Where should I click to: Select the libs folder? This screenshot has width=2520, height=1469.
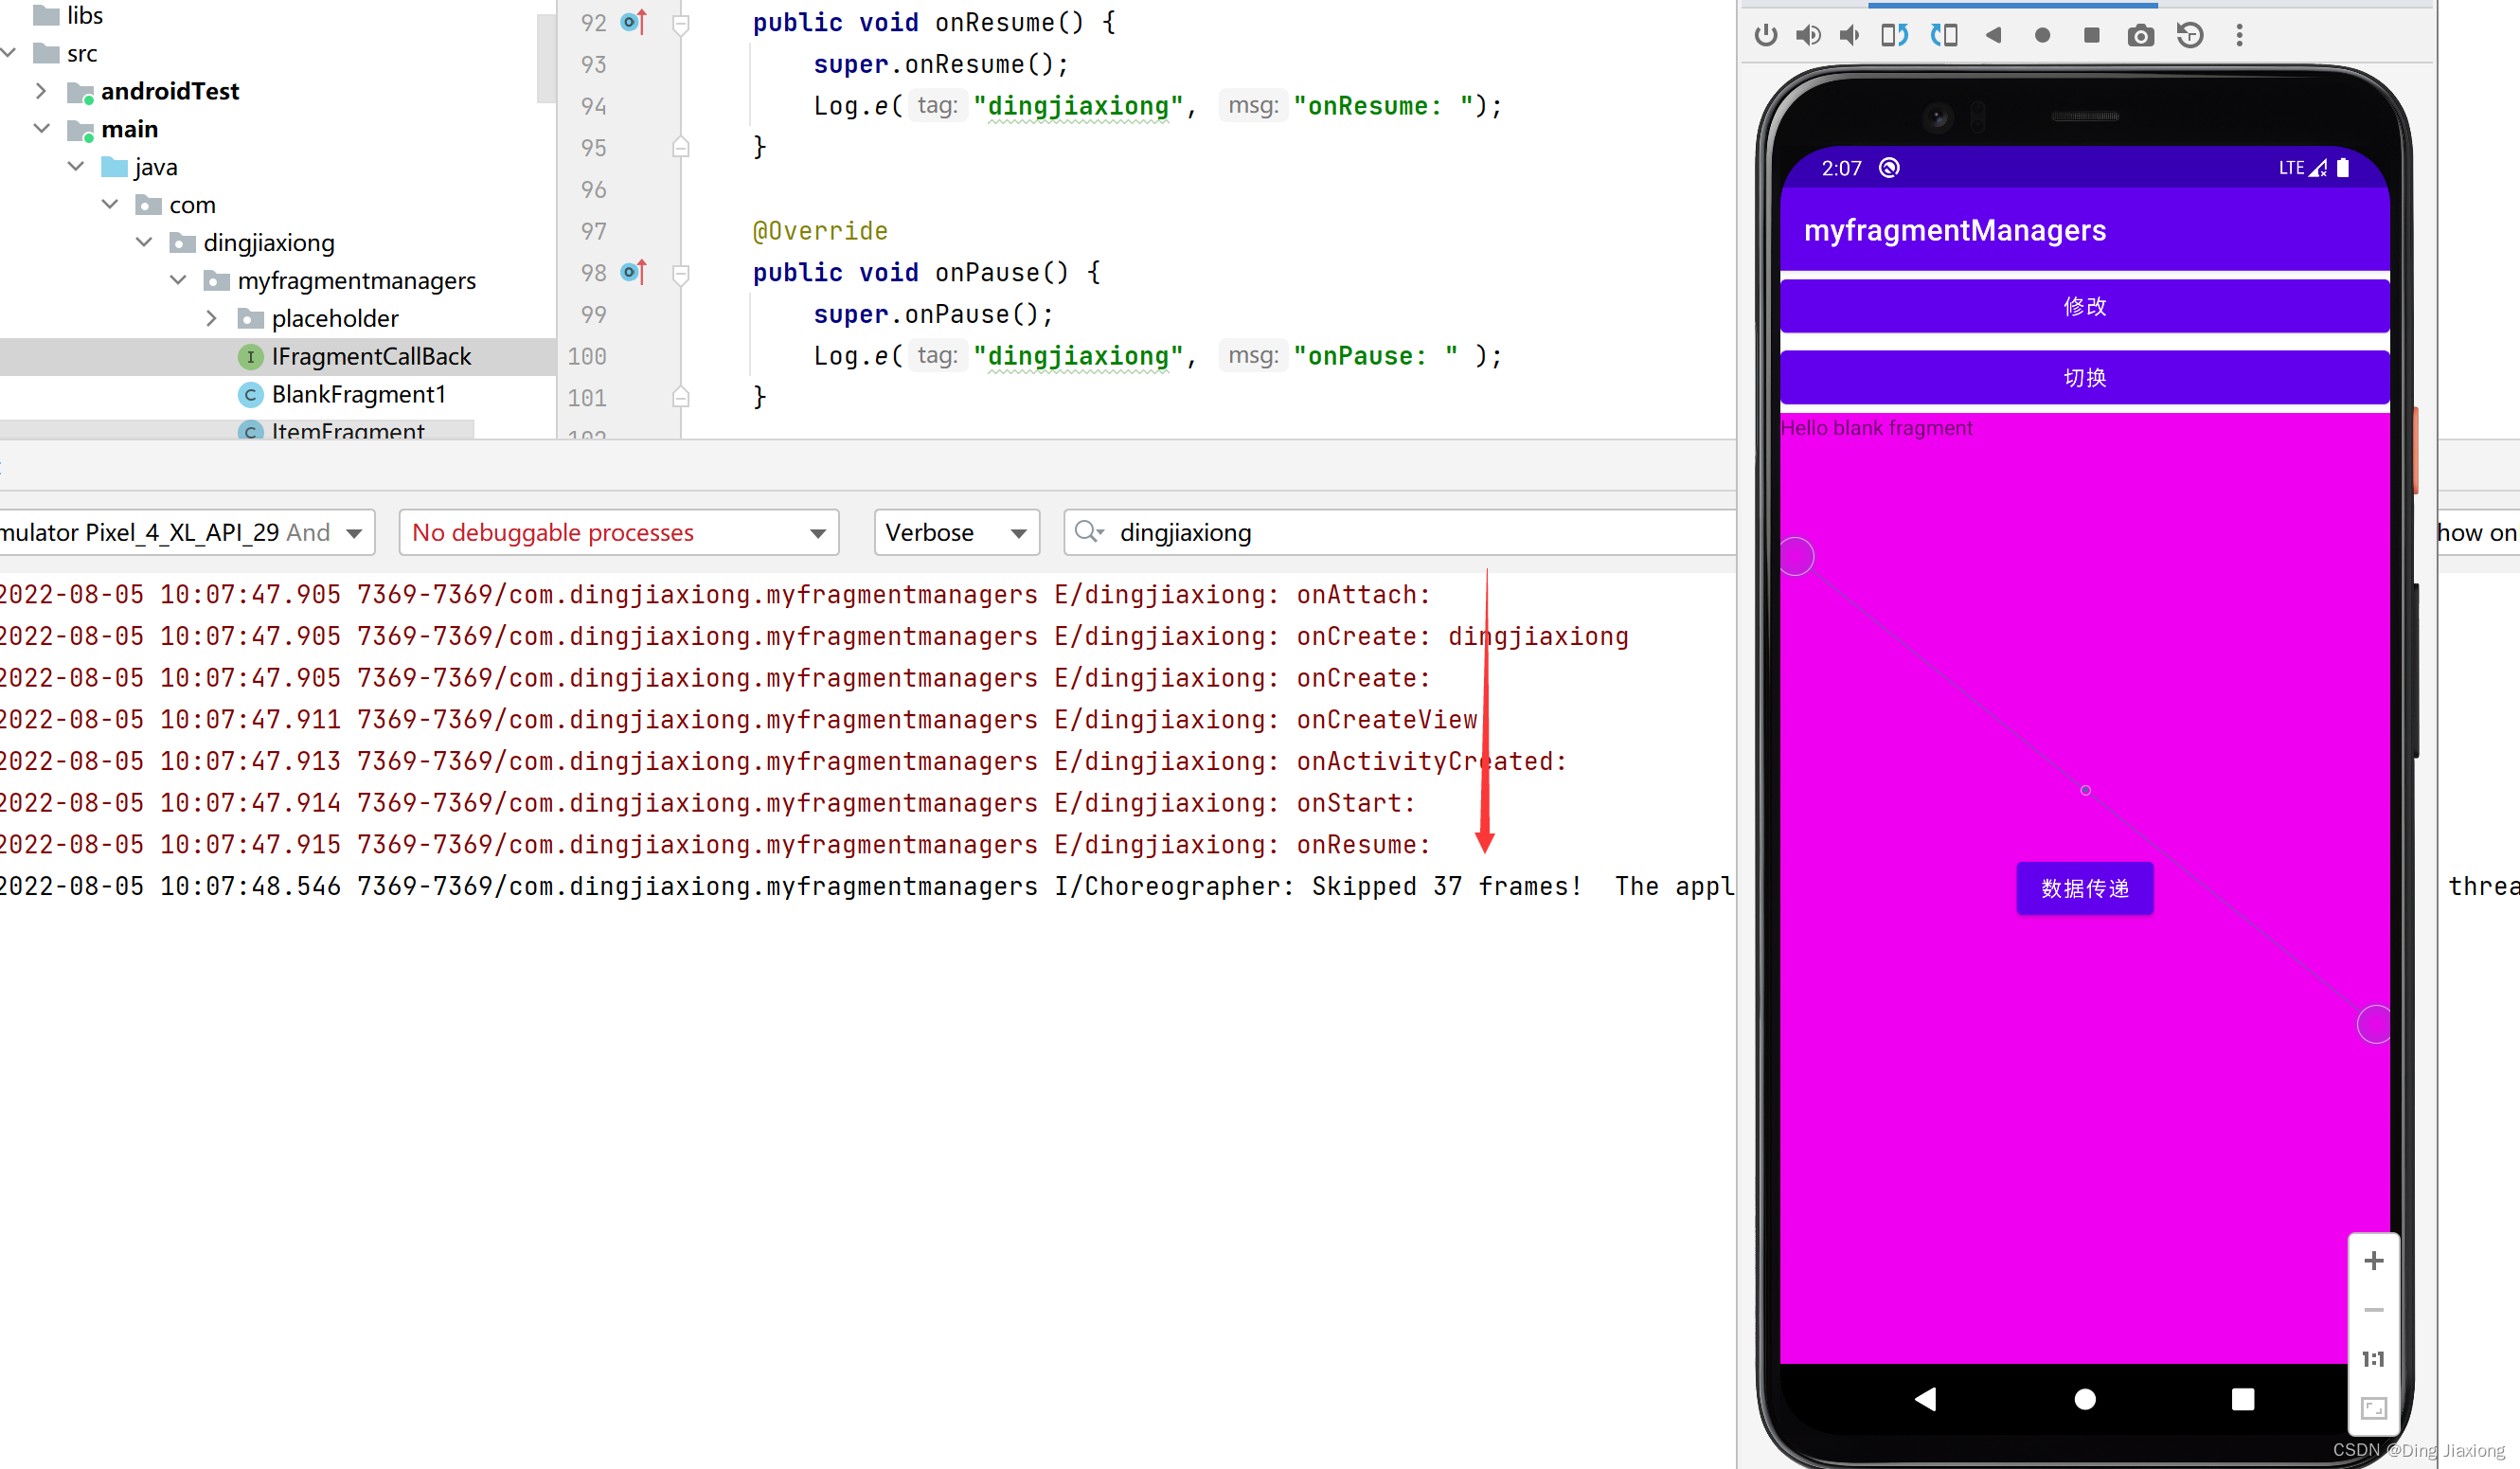click(68, 15)
